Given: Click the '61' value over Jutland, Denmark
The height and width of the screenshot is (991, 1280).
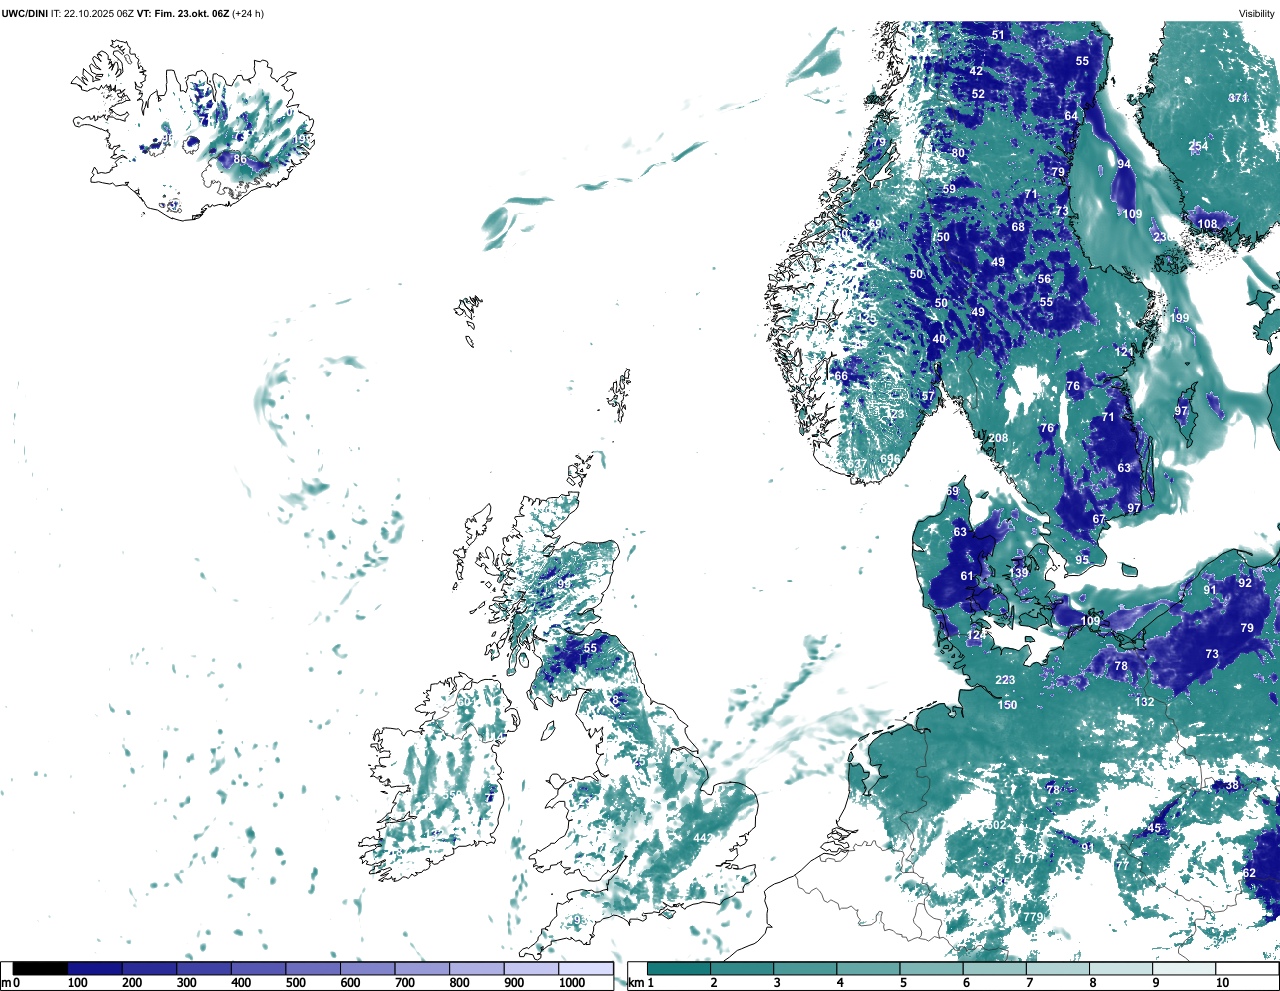Looking at the screenshot, I should pyautogui.click(x=967, y=576).
